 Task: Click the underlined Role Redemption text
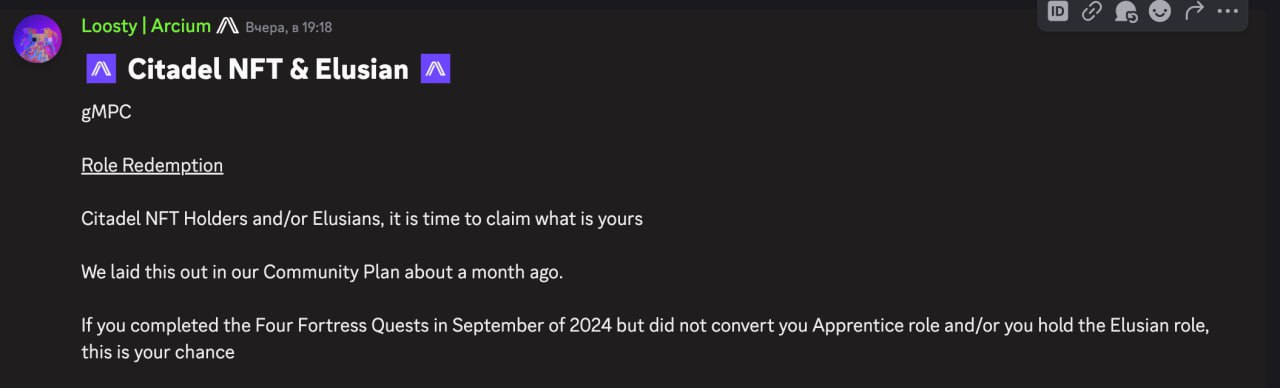click(152, 165)
